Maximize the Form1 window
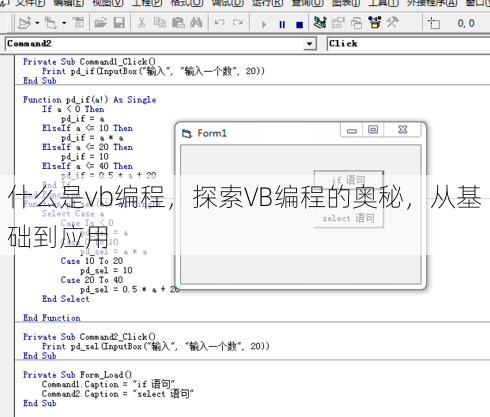Viewport: 490px width, 417px height. pos(373,130)
